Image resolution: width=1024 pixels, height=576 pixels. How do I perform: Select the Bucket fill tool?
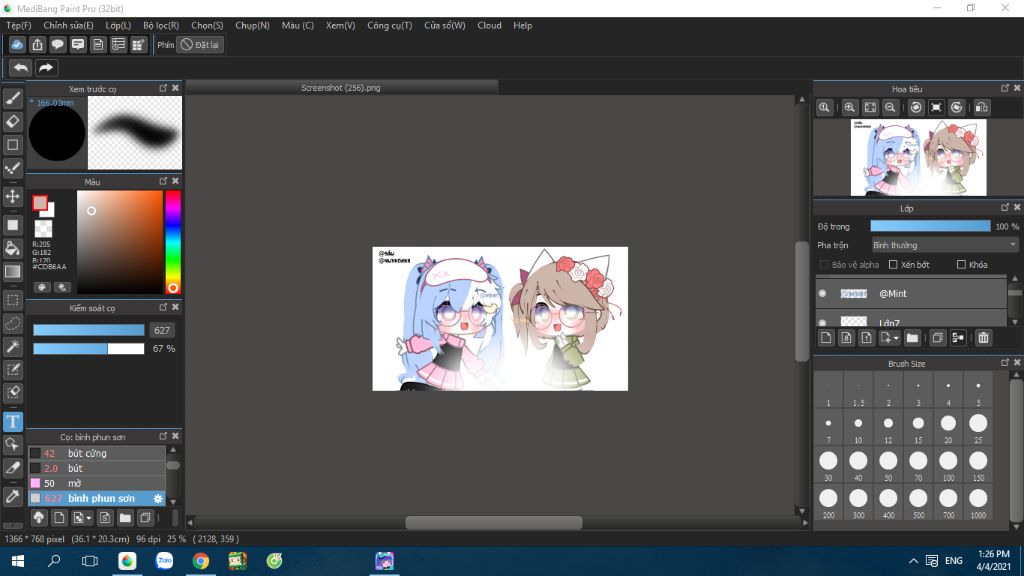[x=12, y=248]
